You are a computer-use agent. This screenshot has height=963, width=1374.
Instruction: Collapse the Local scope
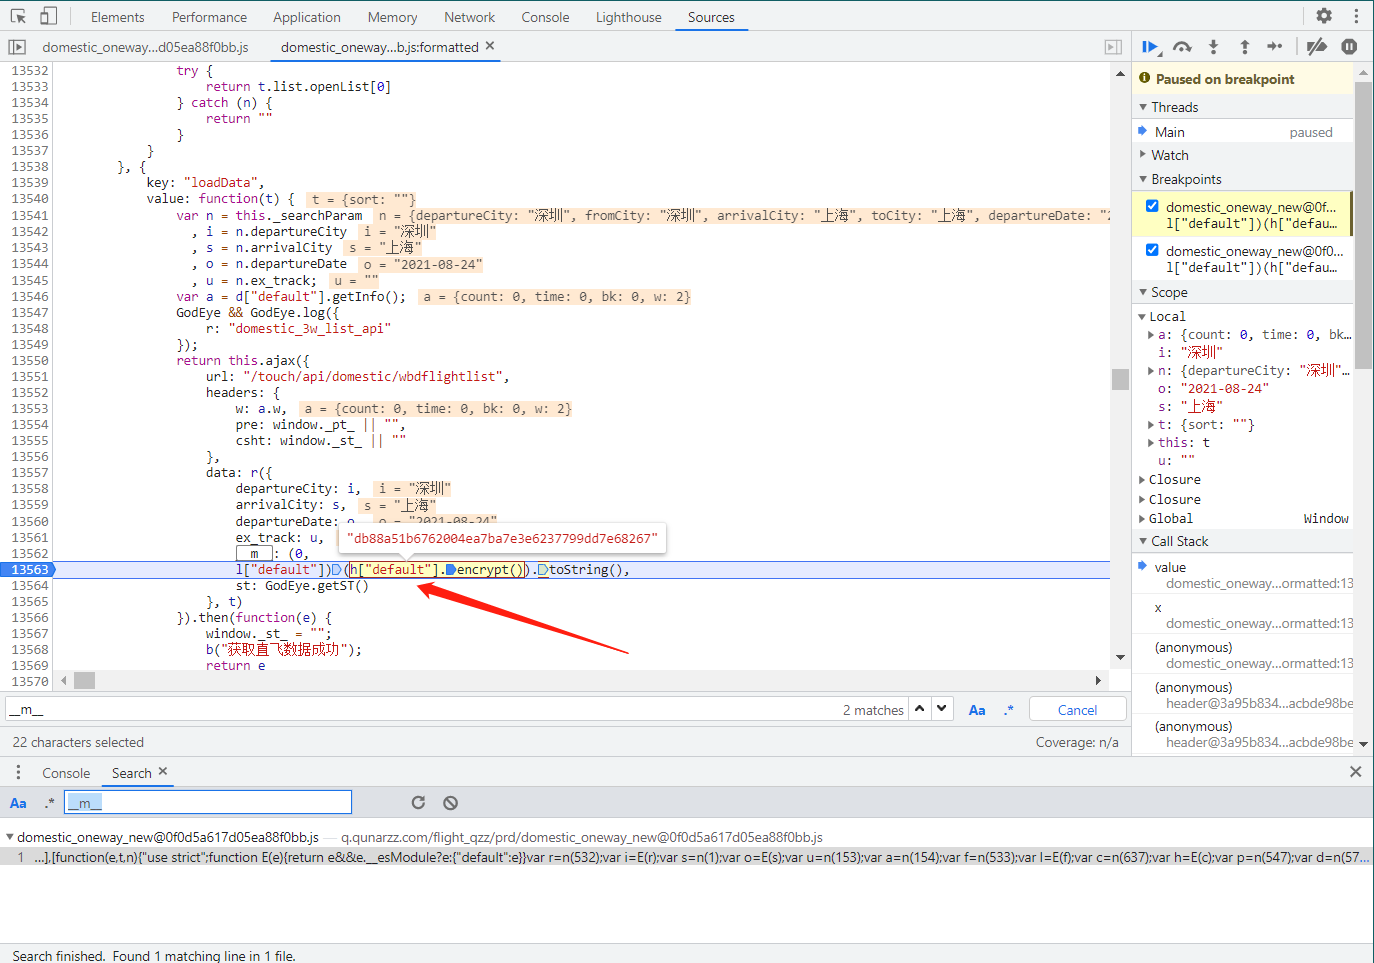click(x=1142, y=316)
